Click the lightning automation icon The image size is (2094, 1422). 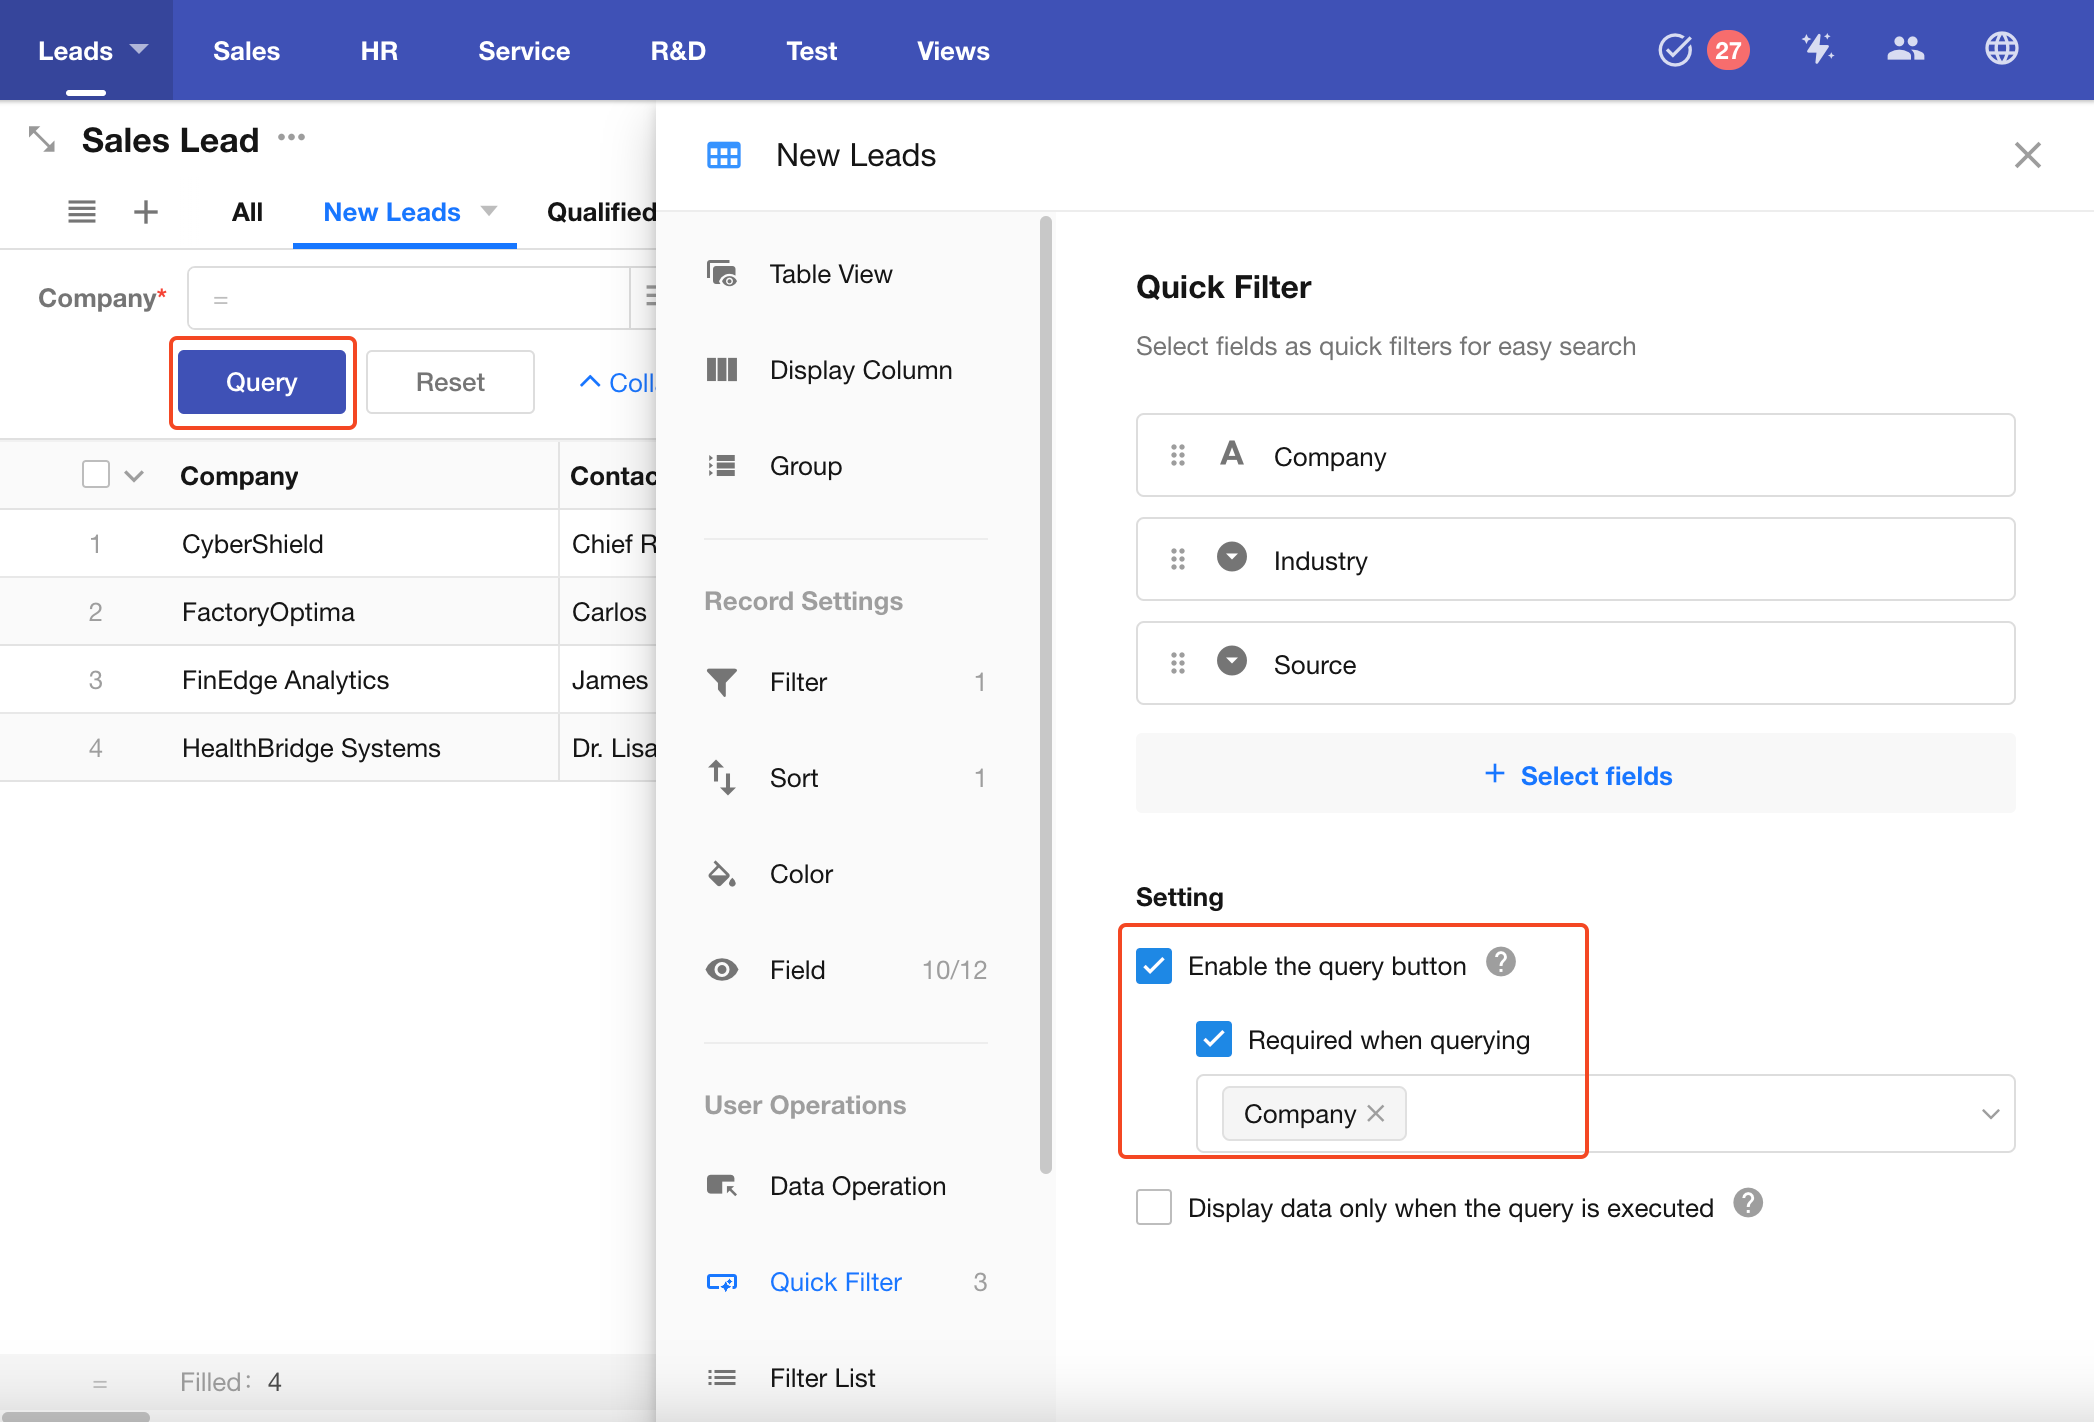point(1817,49)
